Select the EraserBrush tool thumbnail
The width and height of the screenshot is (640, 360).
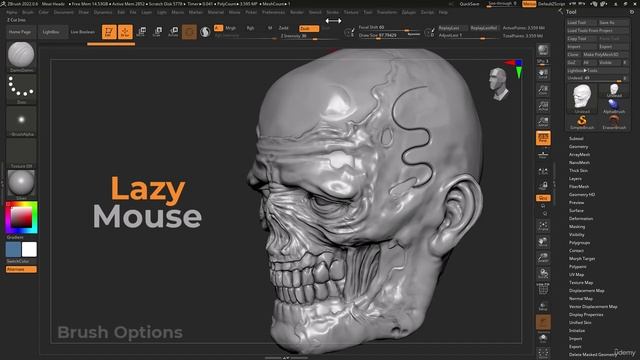click(614, 122)
